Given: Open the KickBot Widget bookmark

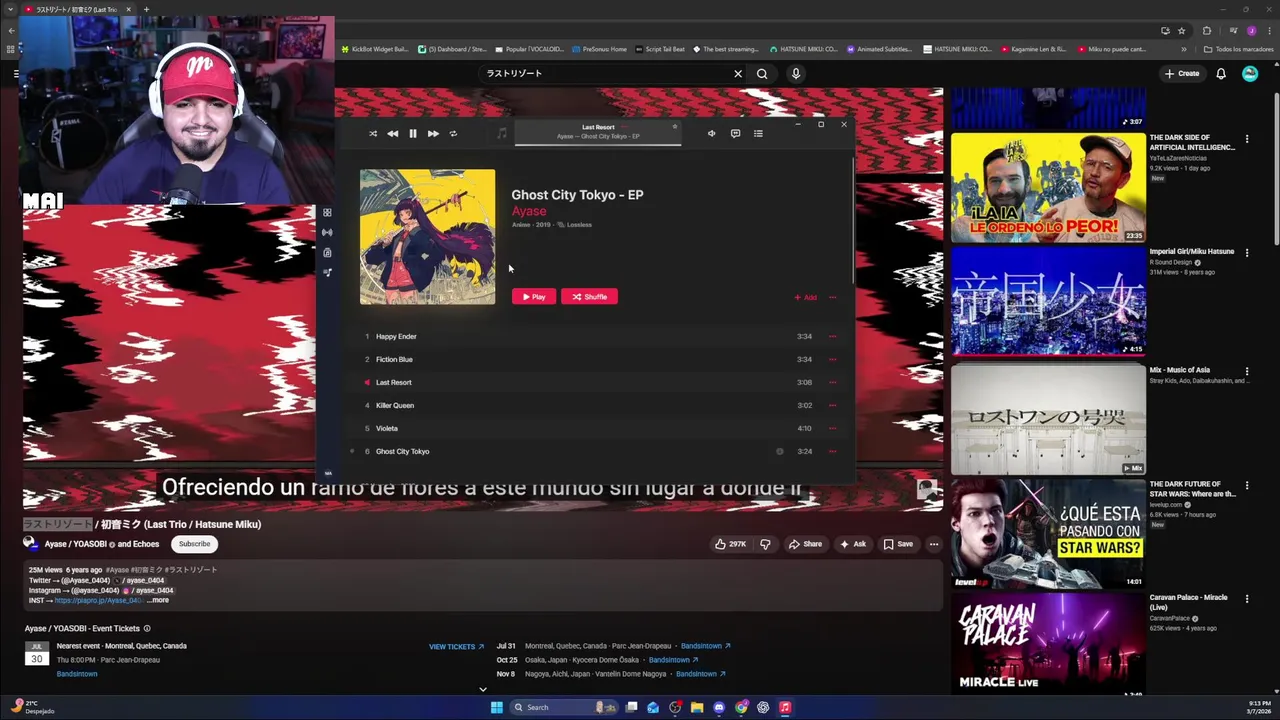Looking at the screenshot, I should pos(374,49).
